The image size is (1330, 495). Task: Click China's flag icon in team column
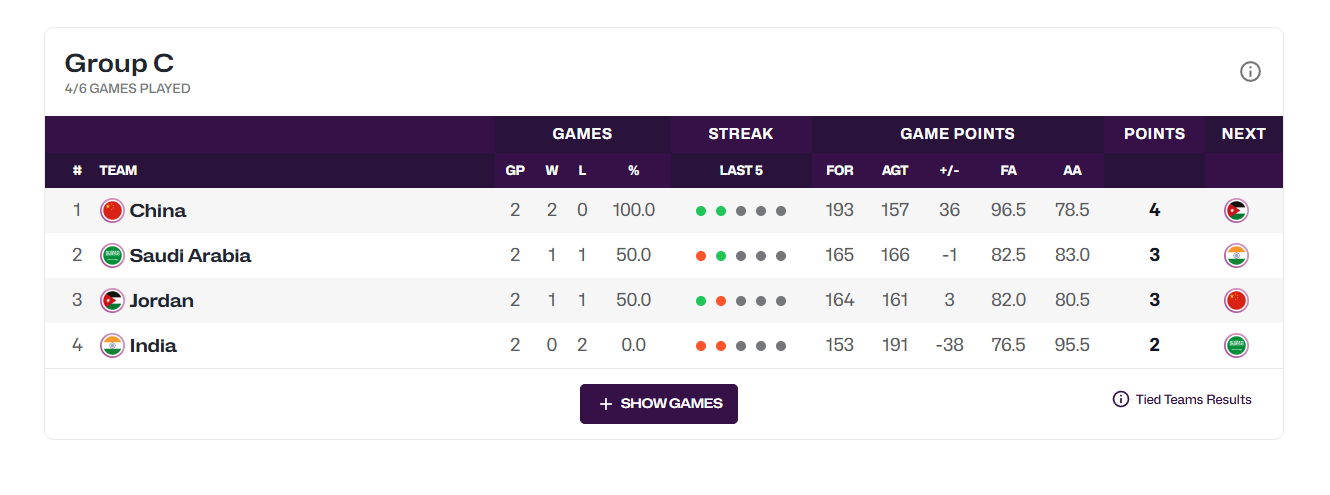tap(112, 211)
